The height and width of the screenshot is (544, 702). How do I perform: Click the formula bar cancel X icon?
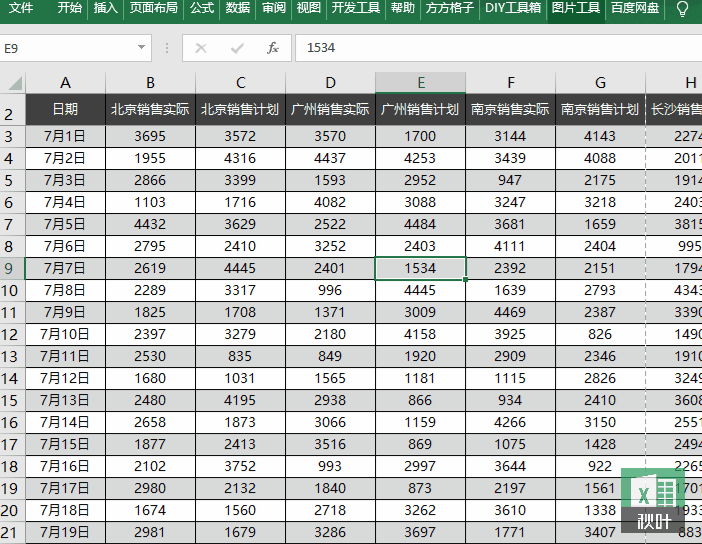[201, 48]
